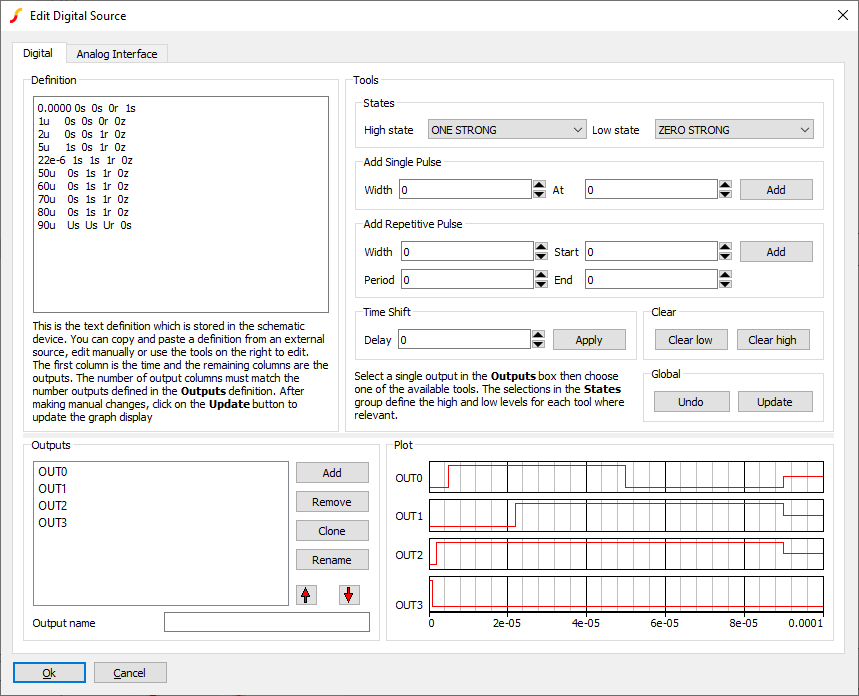The image size is (859, 696).
Task: Switch to the Analog Interface tab
Action: 117,54
